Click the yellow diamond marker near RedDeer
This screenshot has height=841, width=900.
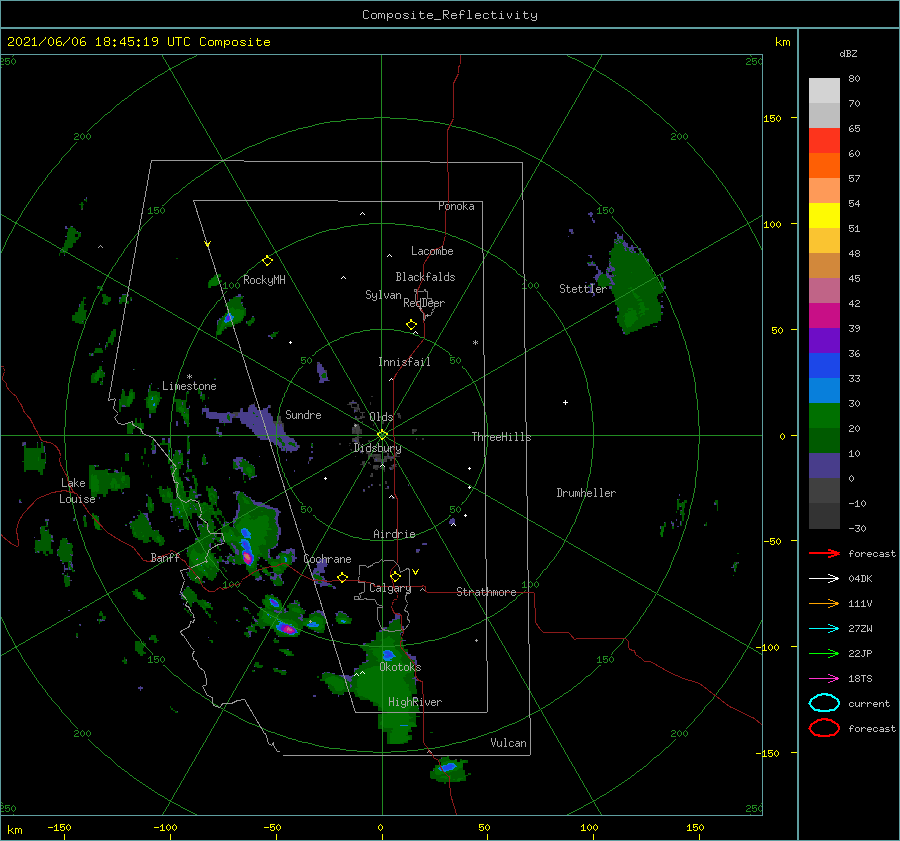(x=411, y=325)
